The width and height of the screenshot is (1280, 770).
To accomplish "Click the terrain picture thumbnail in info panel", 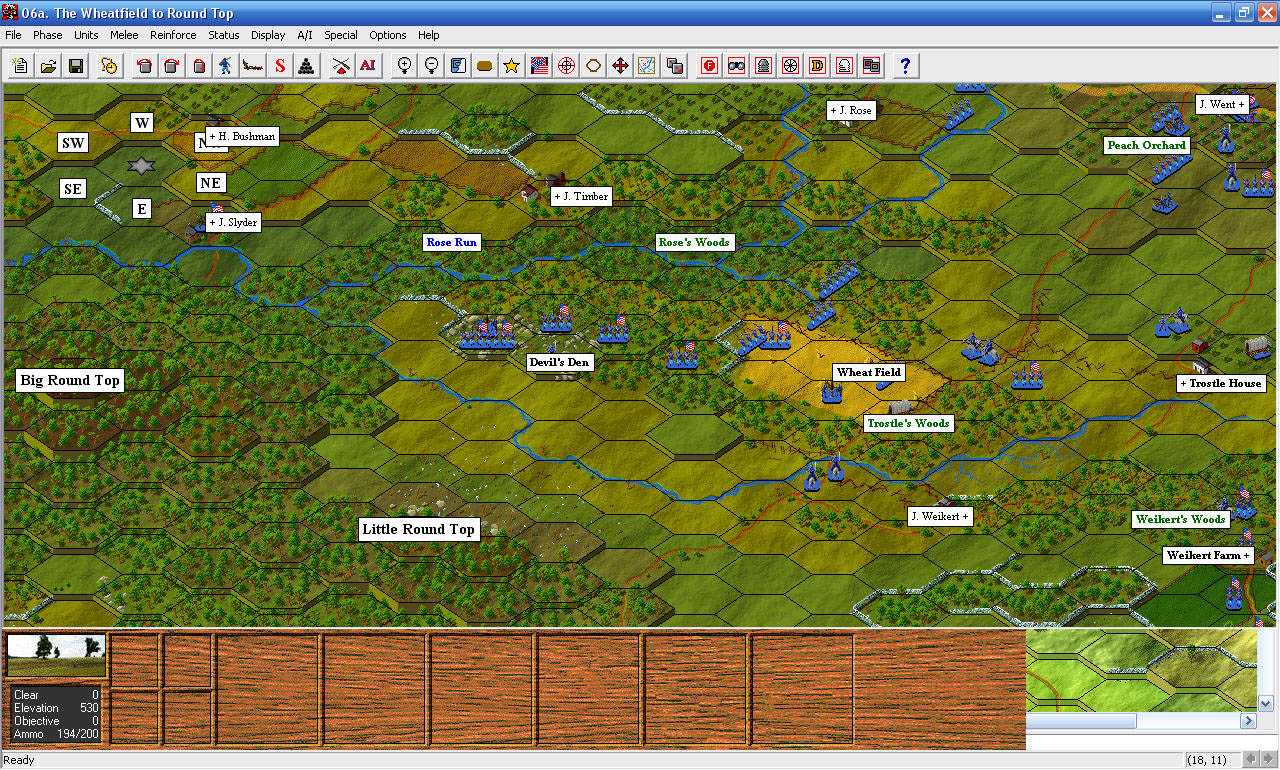I will (56, 655).
